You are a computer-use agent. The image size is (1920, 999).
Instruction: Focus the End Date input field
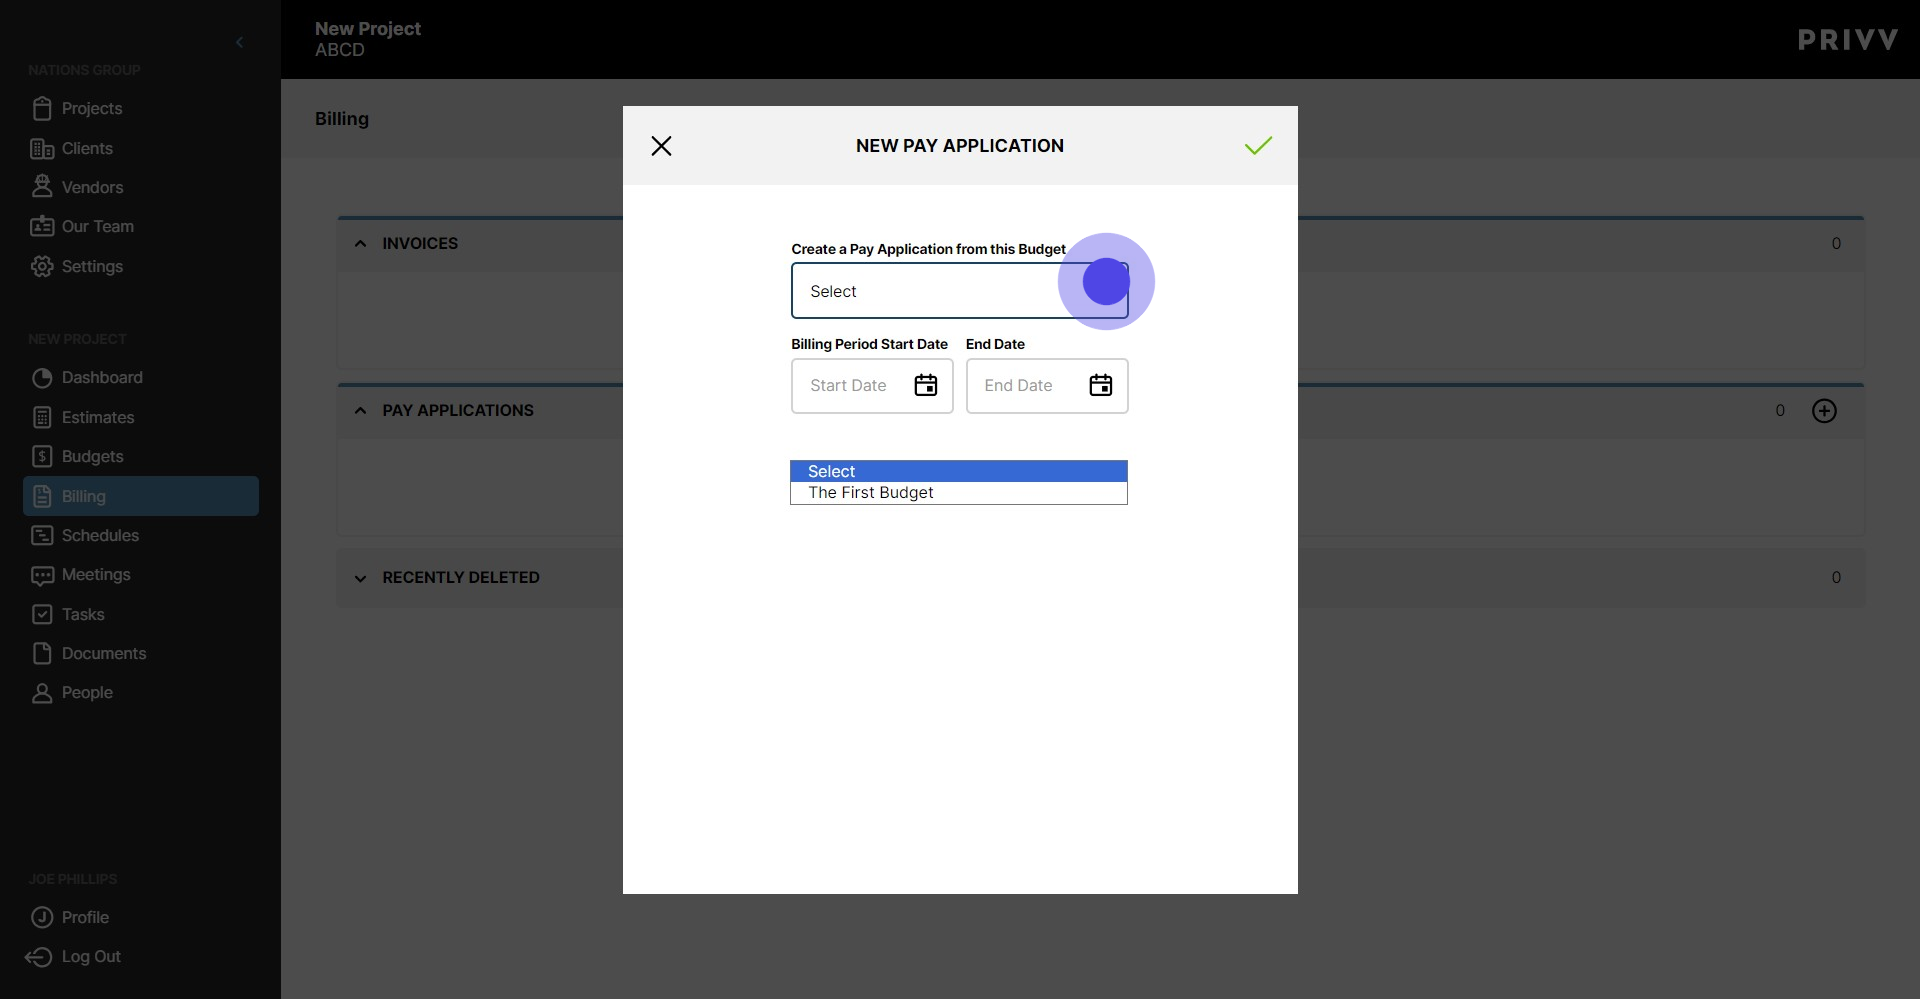(1047, 386)
